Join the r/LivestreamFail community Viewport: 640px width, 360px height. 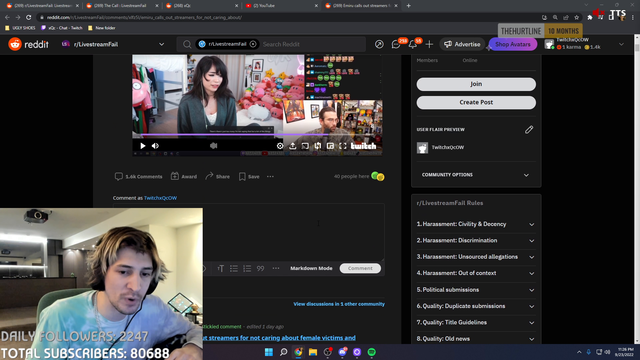click(476, 84)
